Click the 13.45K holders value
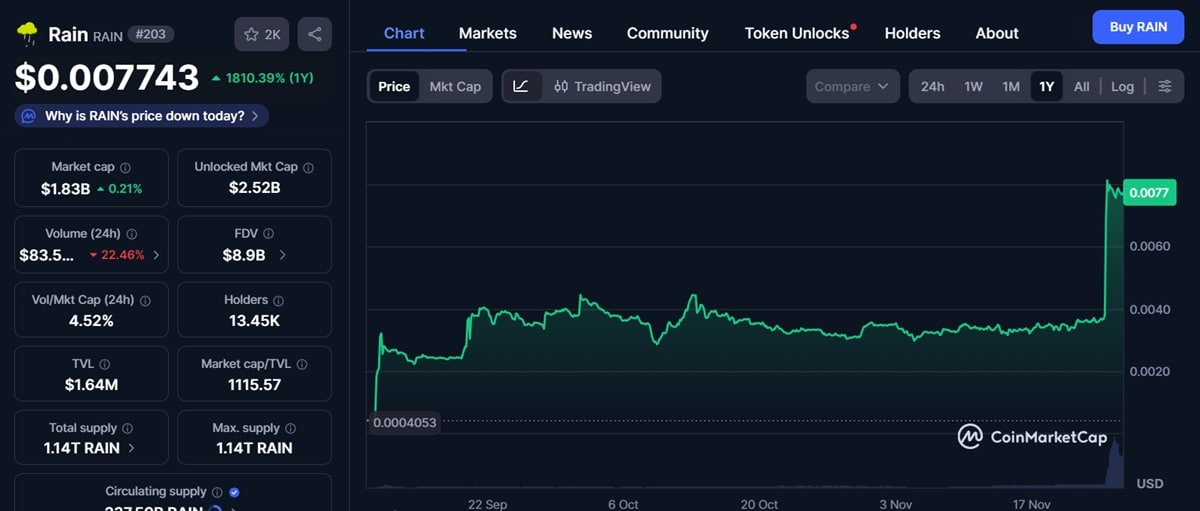 point(254,320)
